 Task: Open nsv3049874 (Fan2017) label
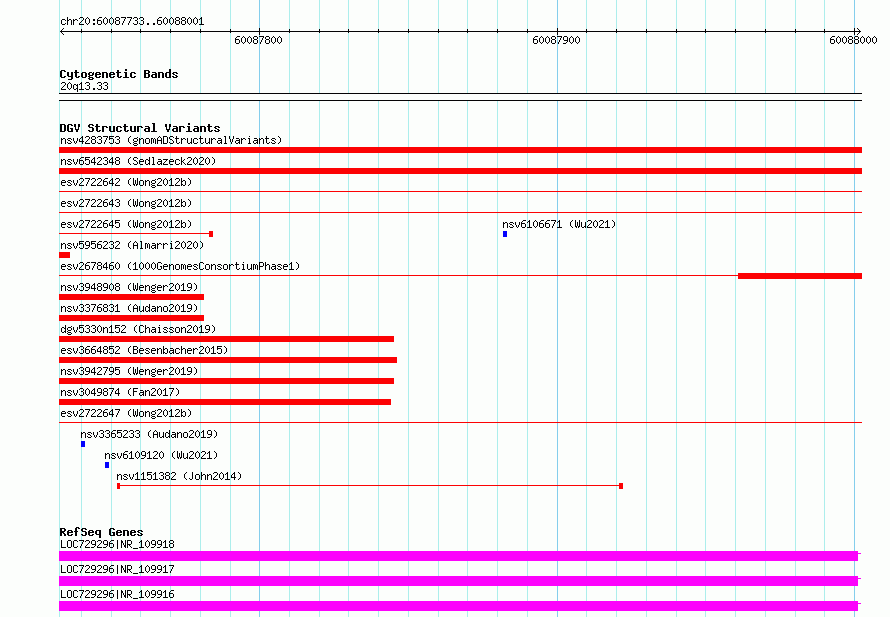pos(120,392)
